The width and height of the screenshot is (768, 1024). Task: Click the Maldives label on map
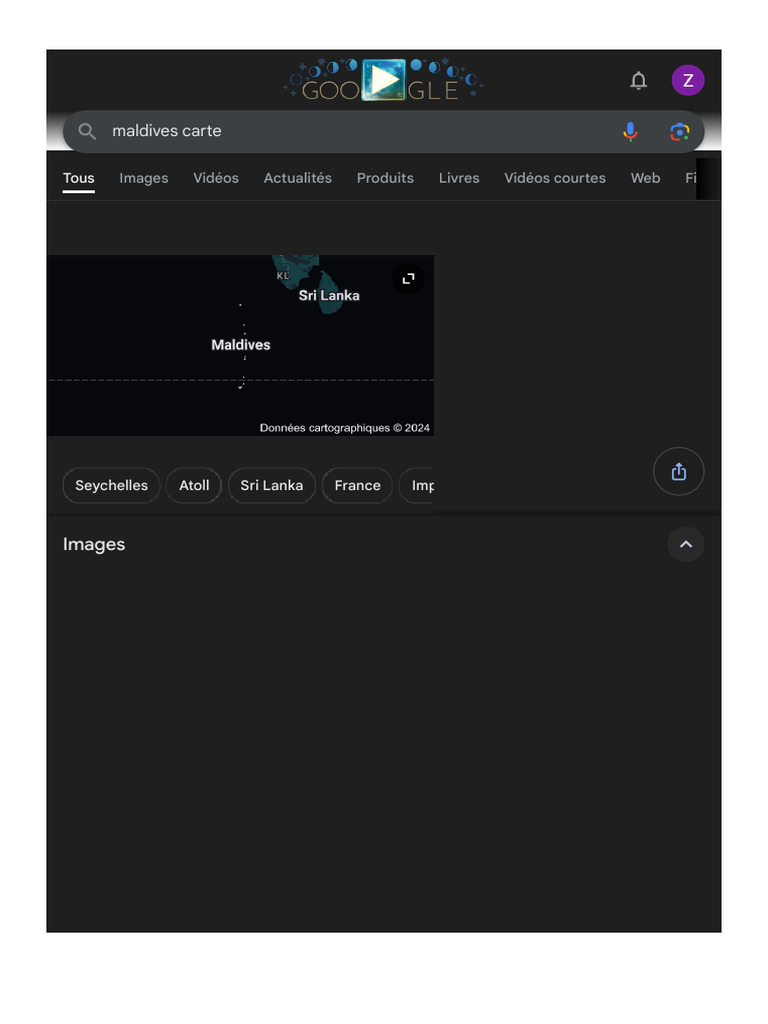[x=241, y=345]
